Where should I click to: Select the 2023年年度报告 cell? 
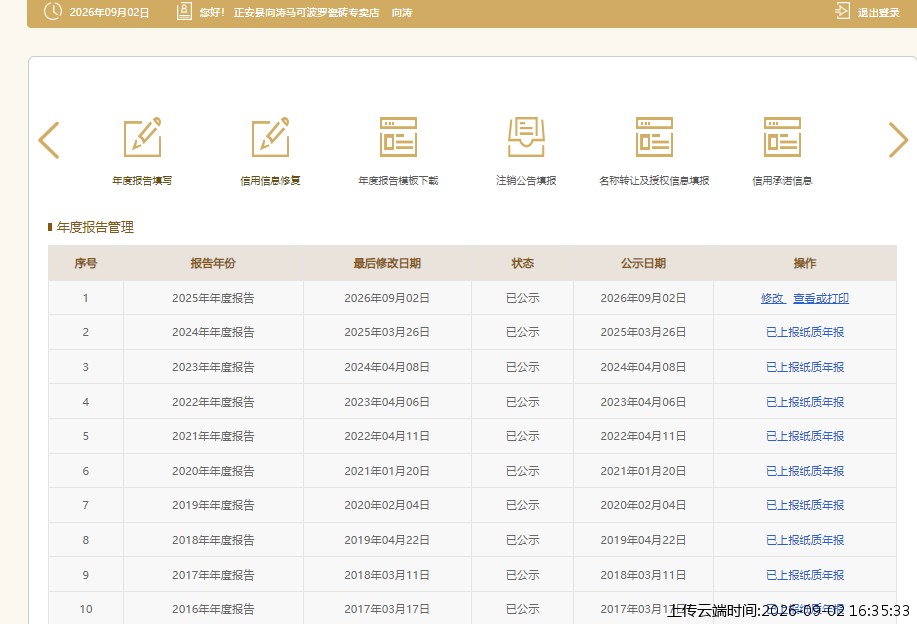coord(213,367)
